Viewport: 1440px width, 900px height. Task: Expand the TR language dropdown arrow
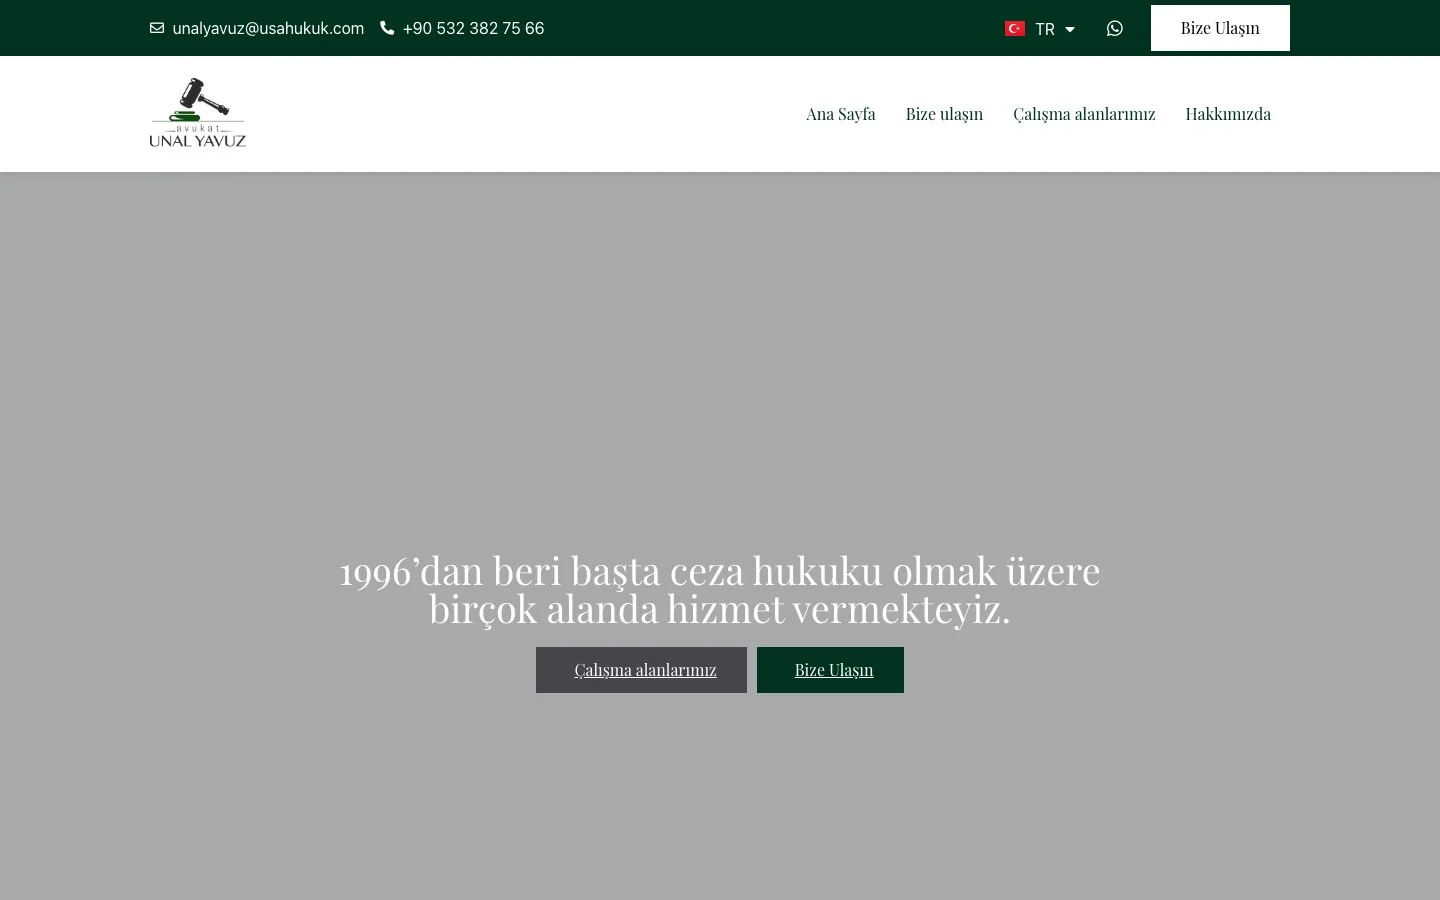pos(1070,30)
